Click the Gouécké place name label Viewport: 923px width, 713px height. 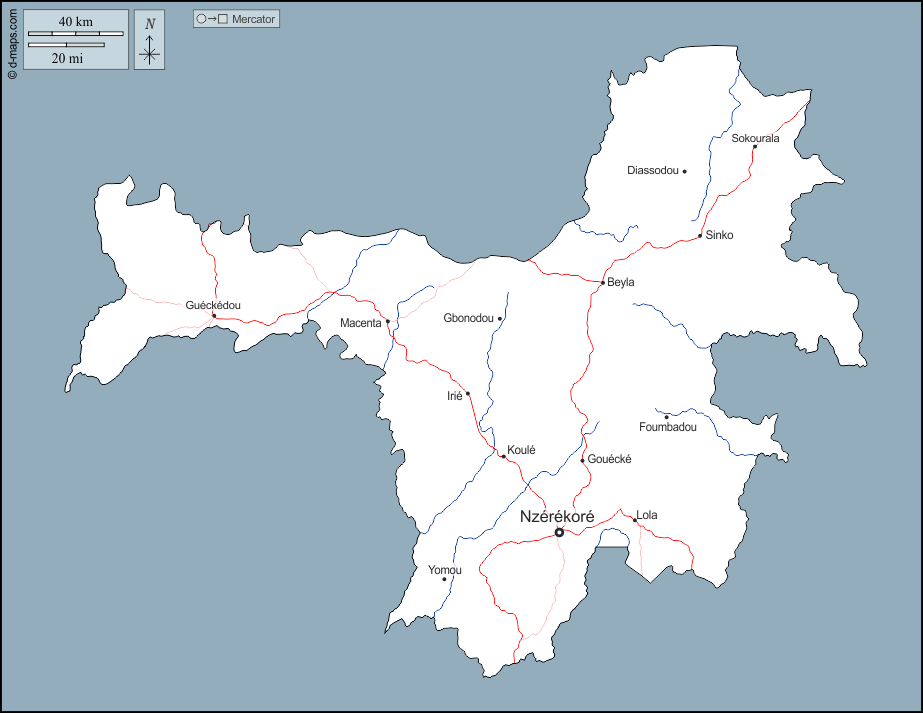coord(610,459)
